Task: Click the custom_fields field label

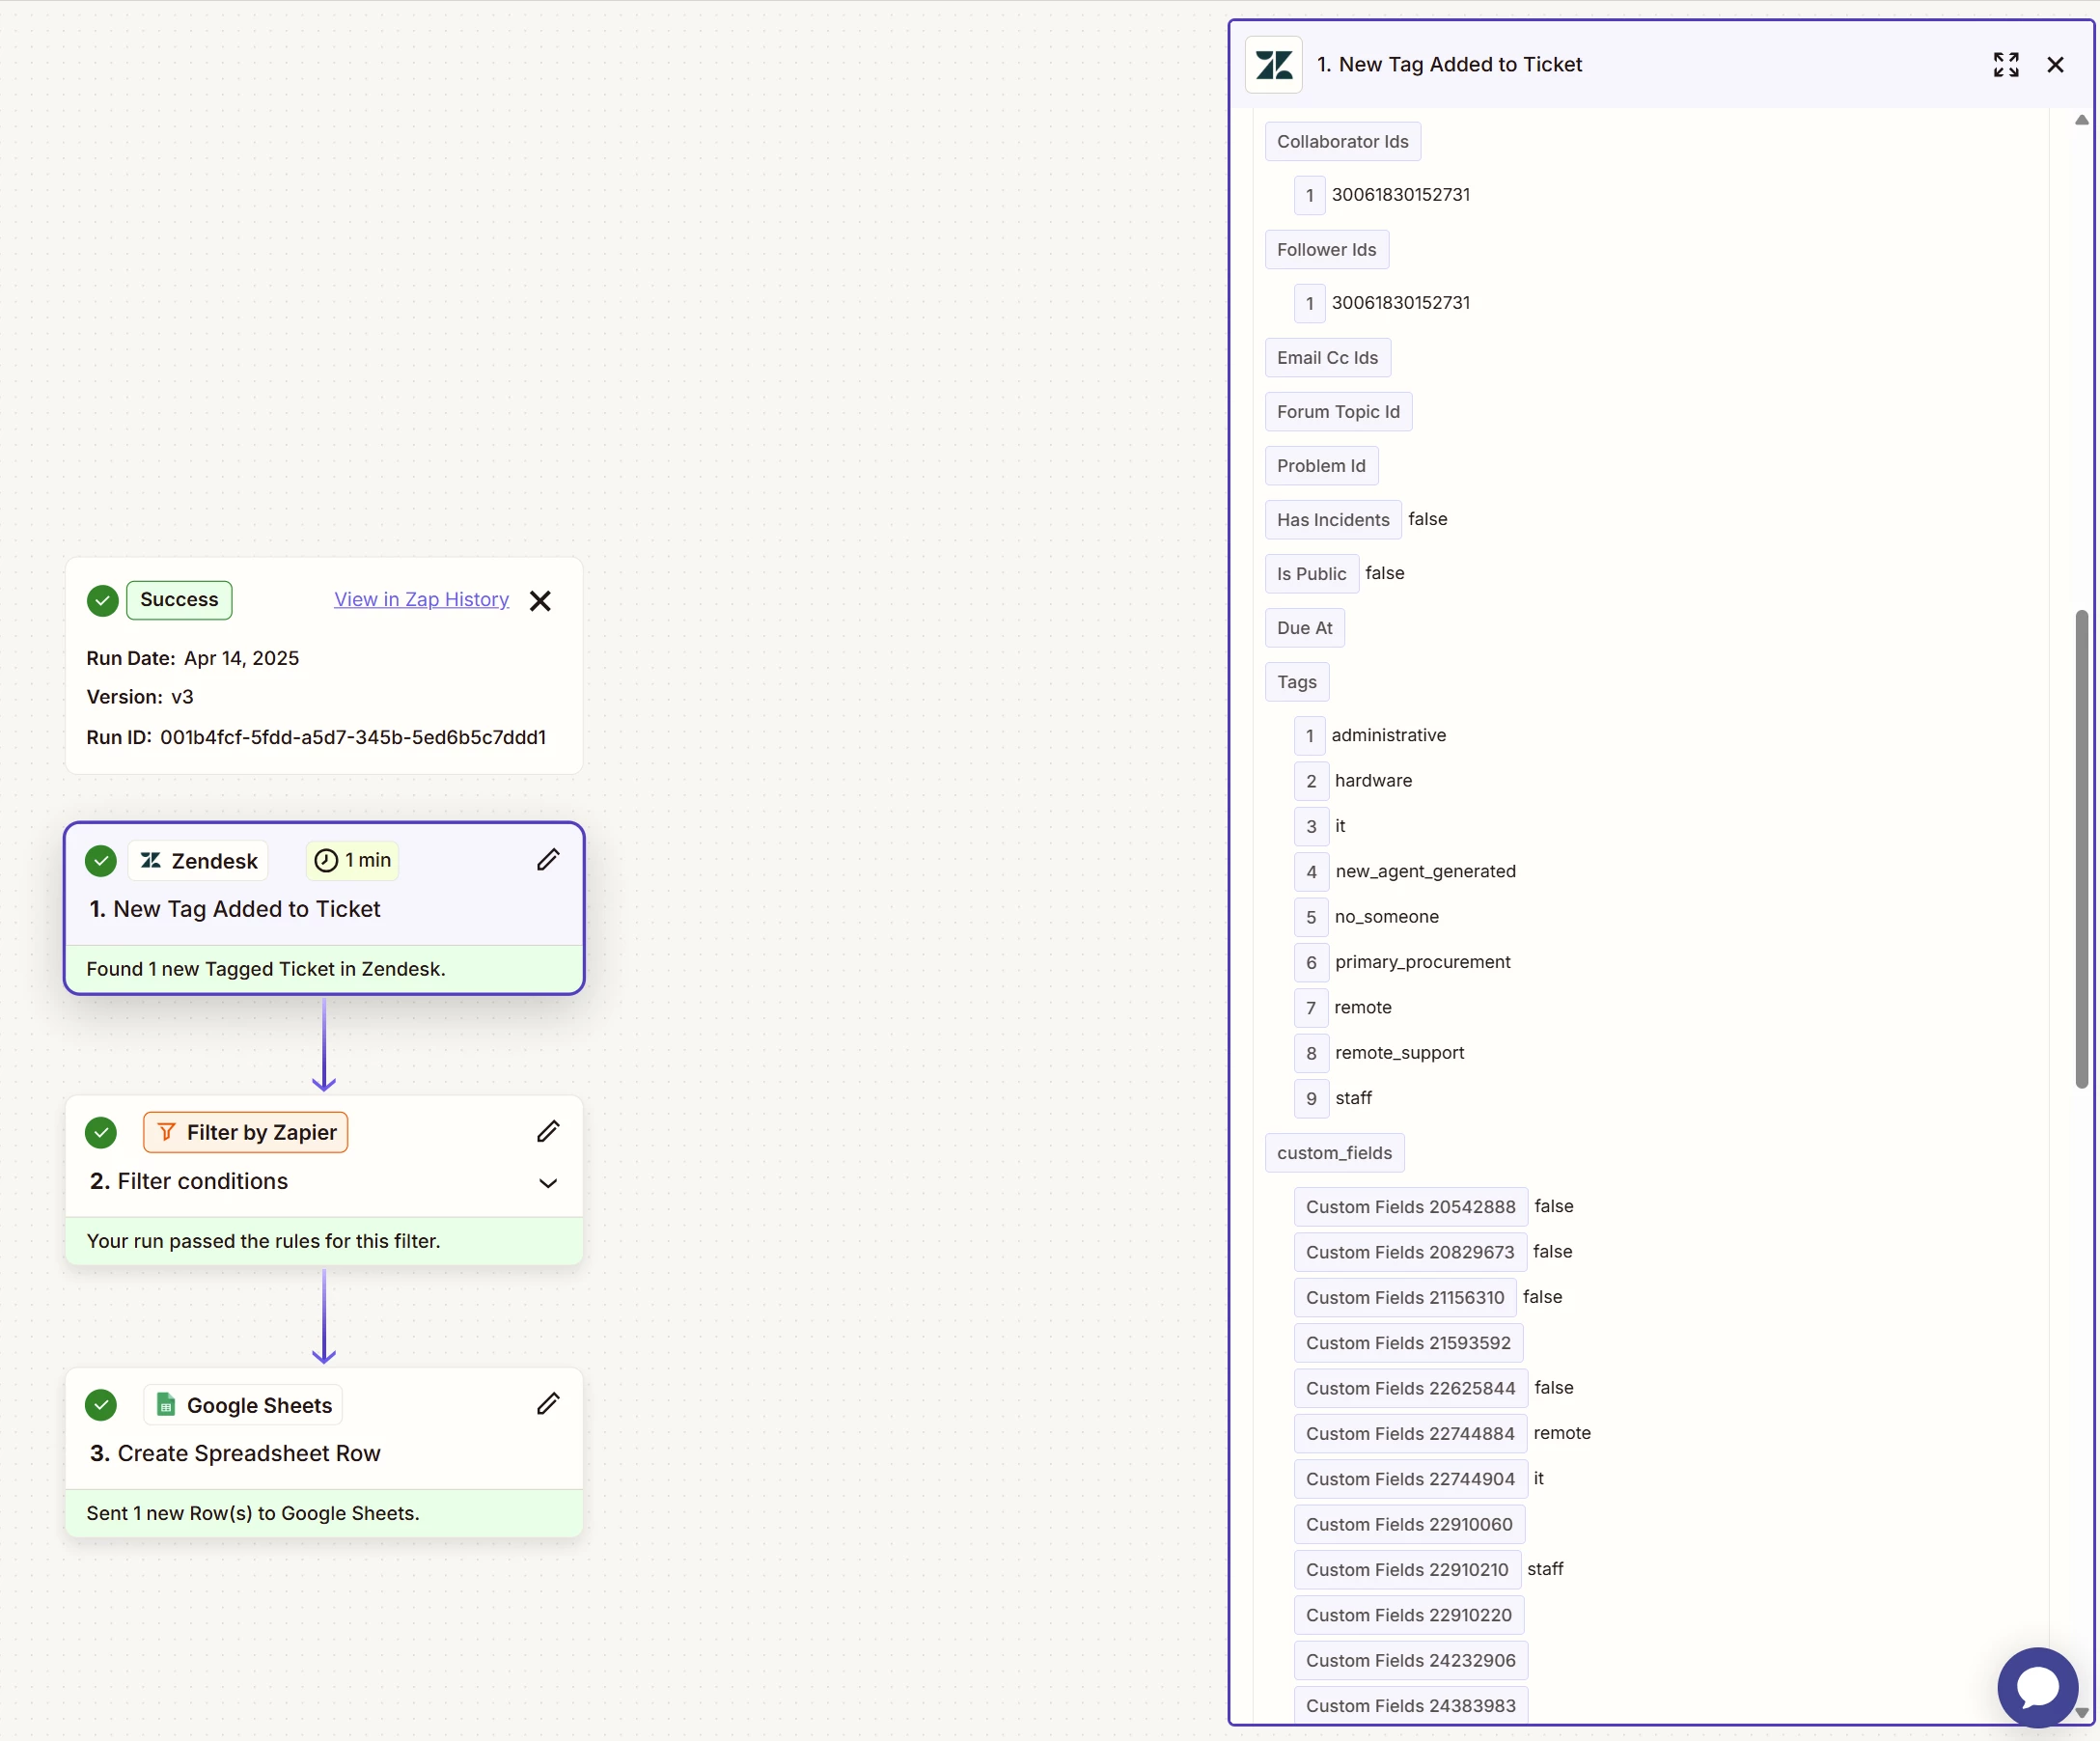Action: pyautogui.click(x=1334, y=1153)
